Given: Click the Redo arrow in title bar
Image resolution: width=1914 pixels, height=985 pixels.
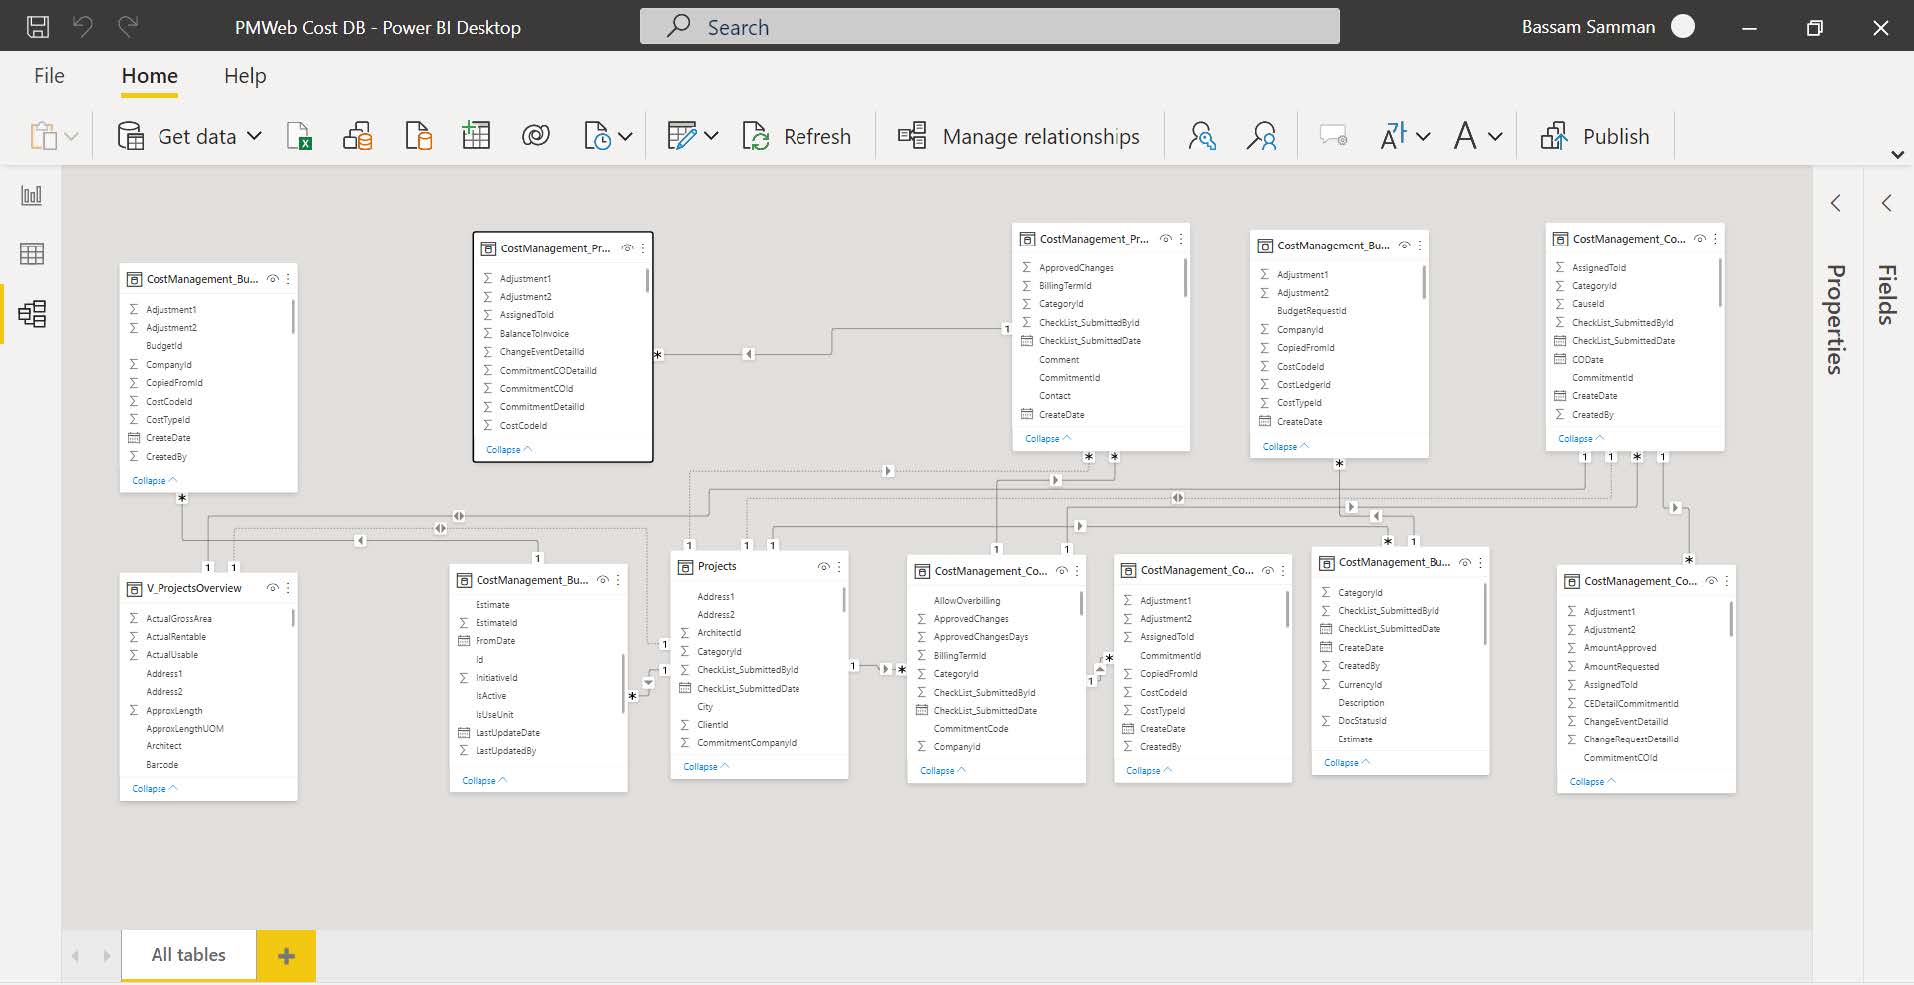Looking at the screenshot, I should coord(128,26).
